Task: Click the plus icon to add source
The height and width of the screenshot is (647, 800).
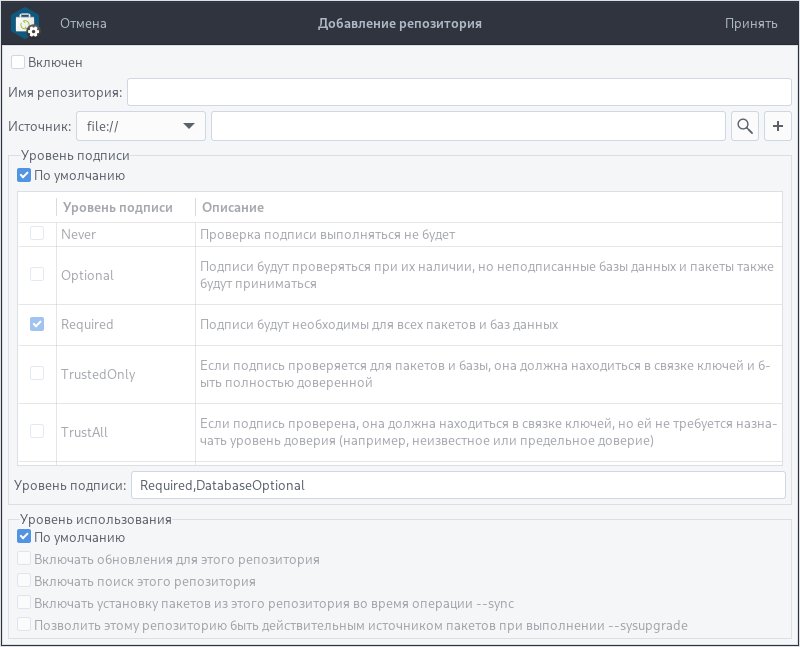Action: 778,125
